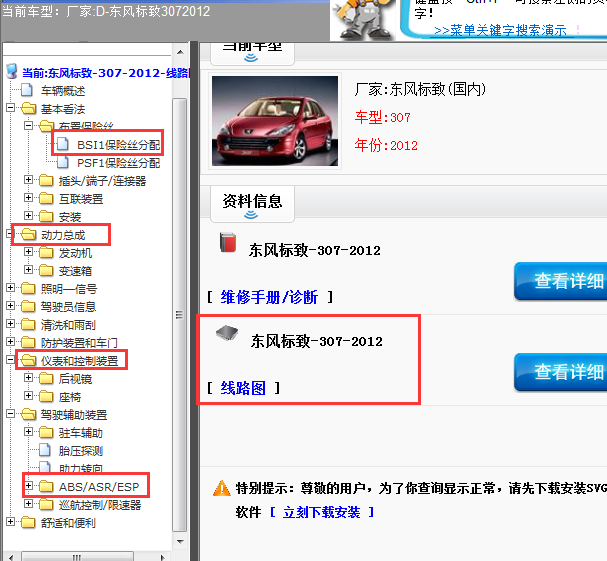Click the horizontal scrollbar left arrow

point(10,557)
